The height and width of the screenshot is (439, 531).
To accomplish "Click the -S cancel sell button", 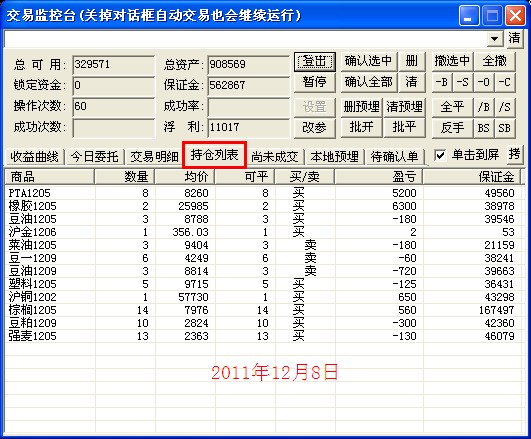I will 463,82.
